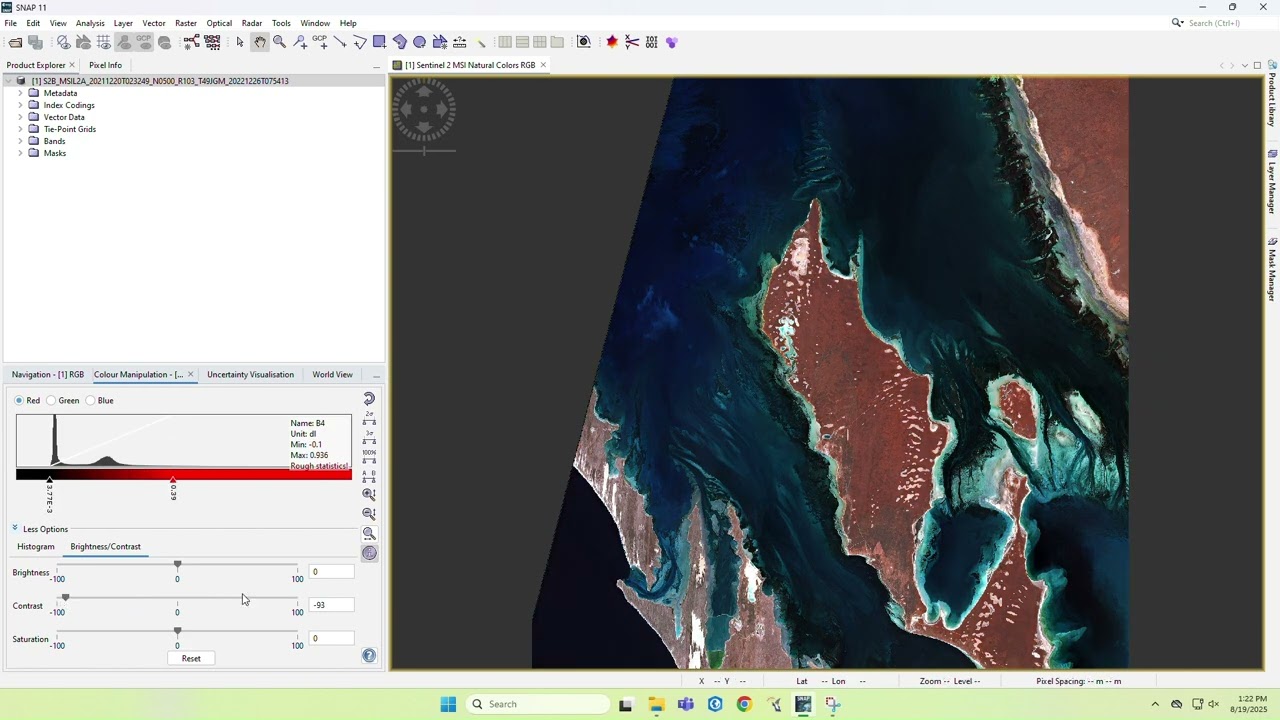
Task: Open the Optical menu
Action: coord(219,23)
